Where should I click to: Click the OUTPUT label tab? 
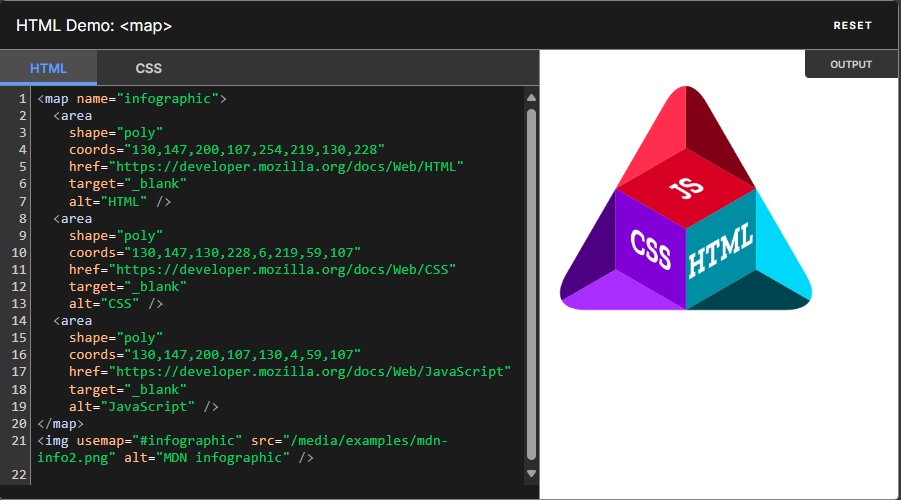tap(850, 65)
